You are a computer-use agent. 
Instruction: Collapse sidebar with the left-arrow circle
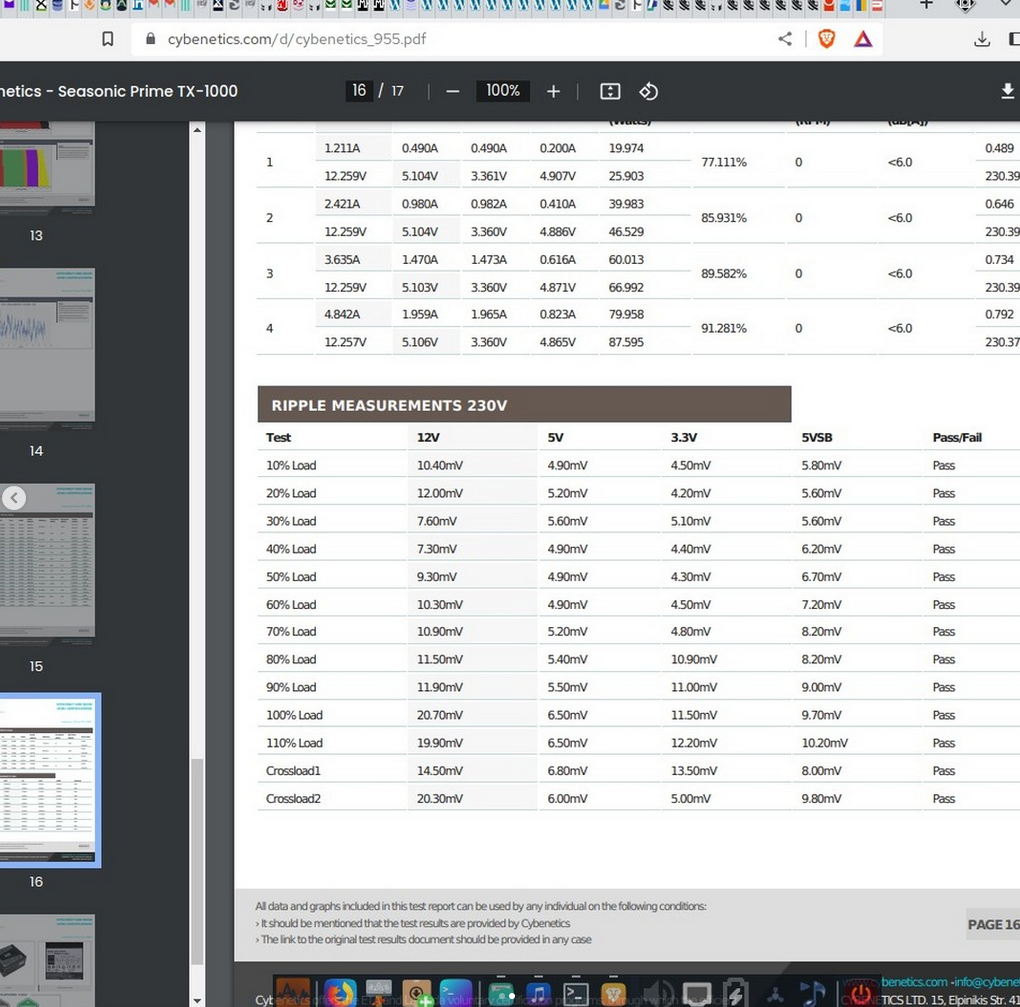pyautogui.click(x=14, y=498)
